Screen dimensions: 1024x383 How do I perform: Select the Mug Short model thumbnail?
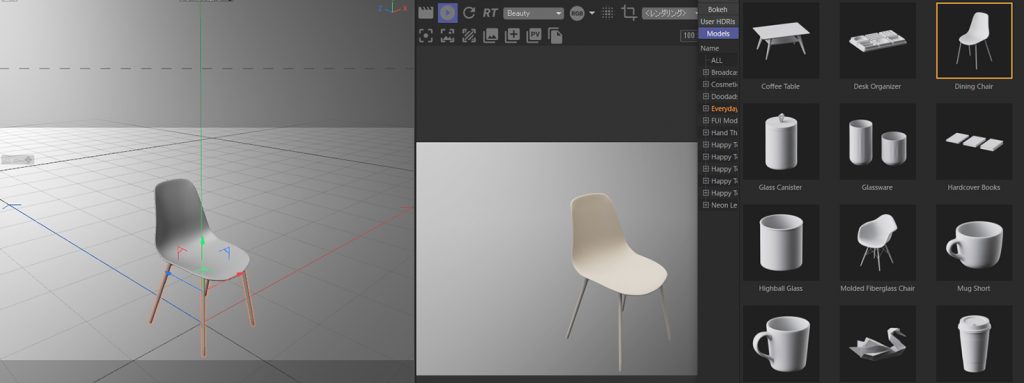pyautogui.click(x=974, y=242)
